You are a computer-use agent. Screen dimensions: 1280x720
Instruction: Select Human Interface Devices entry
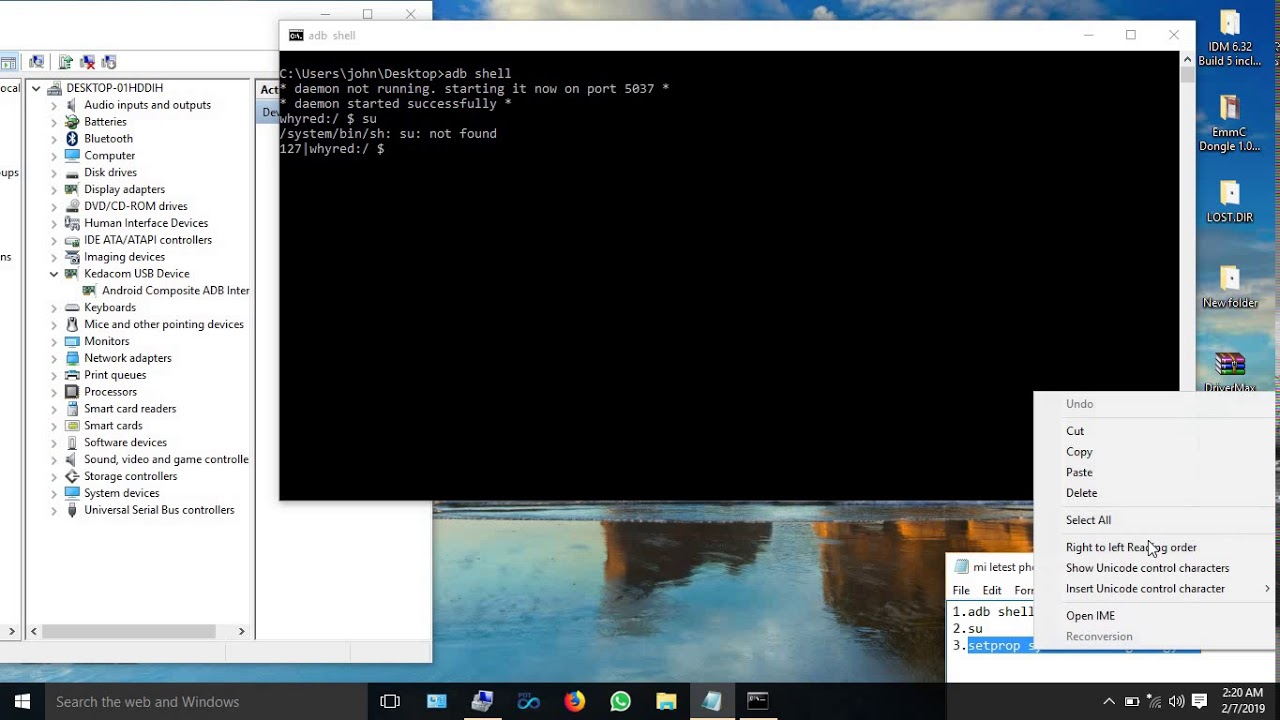coord(146,223)
